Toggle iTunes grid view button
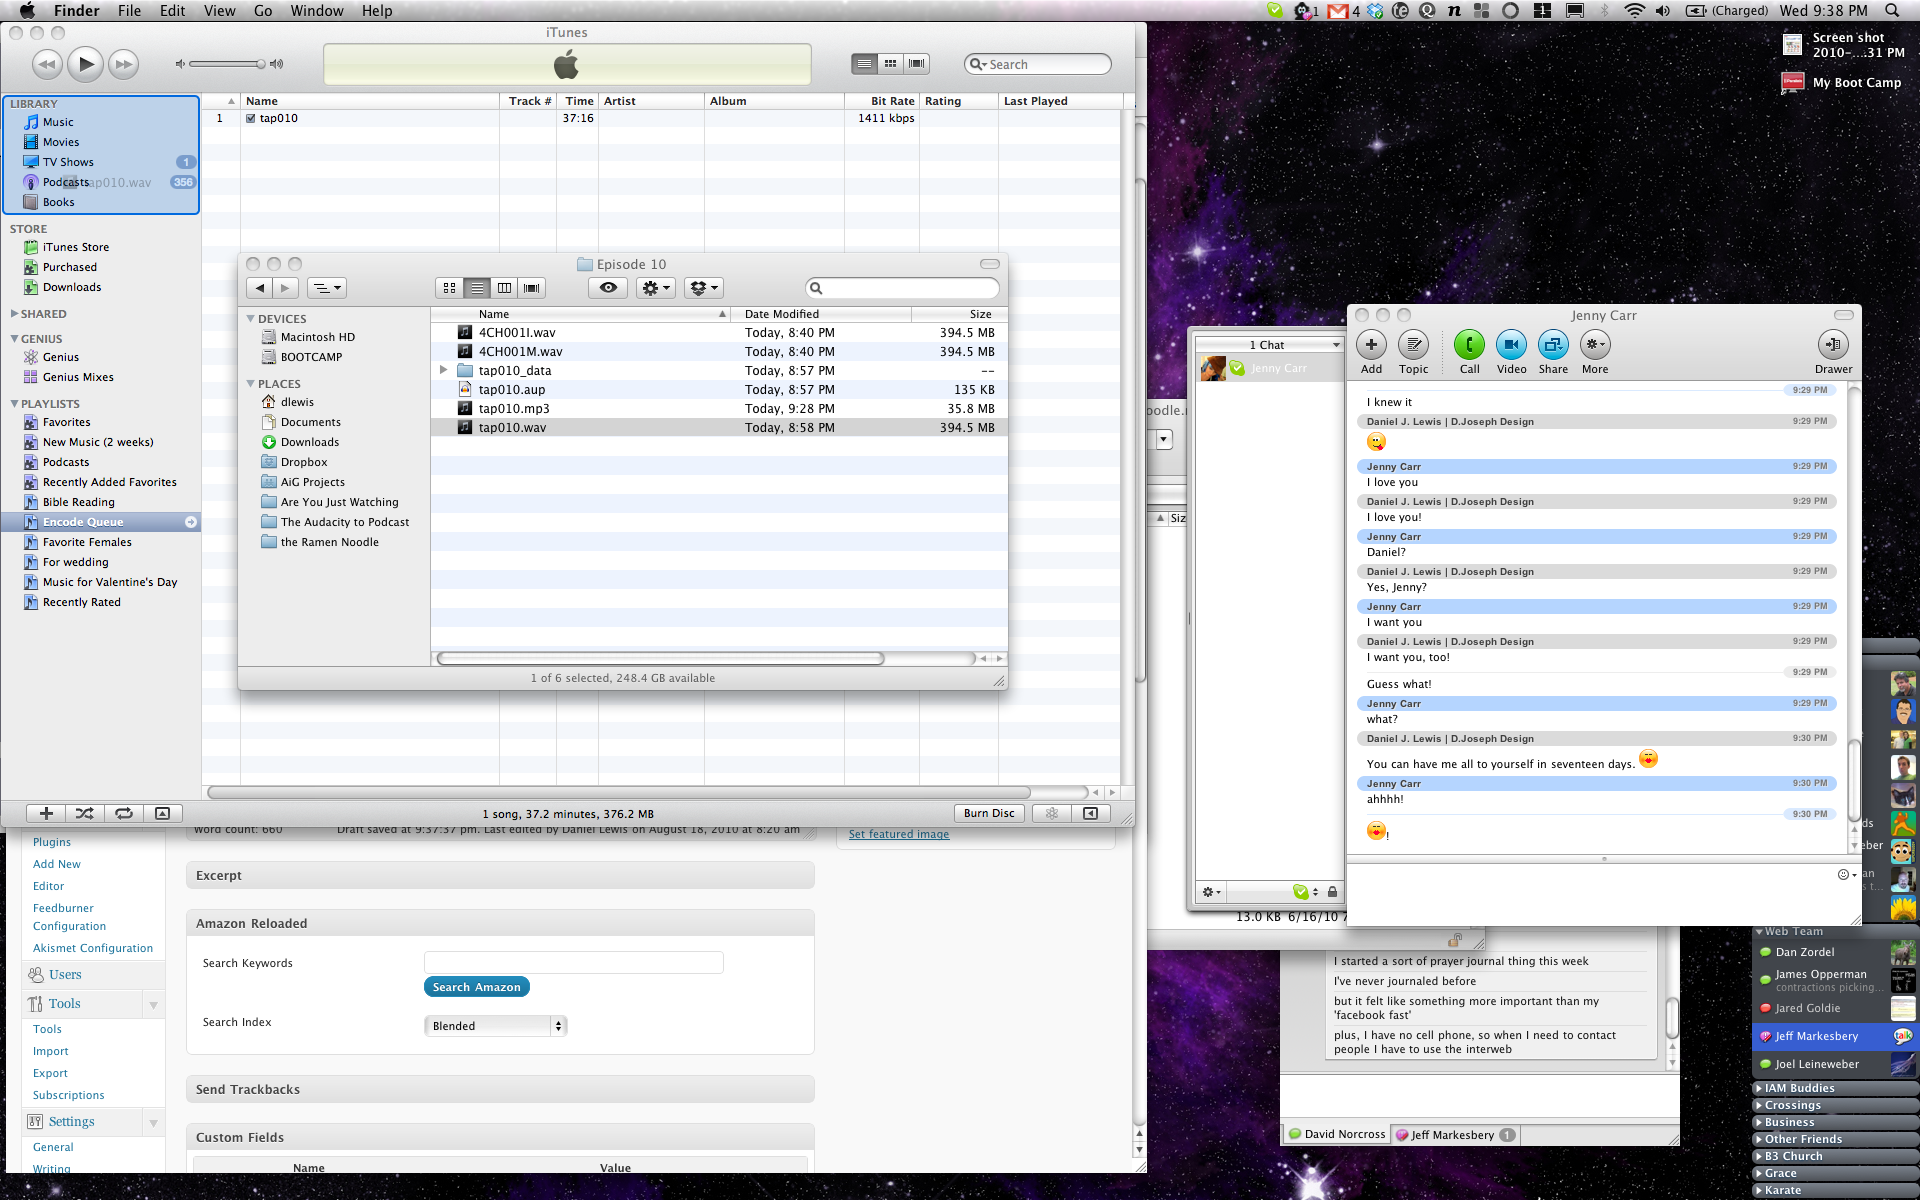The image size is (1920, 1200). (x=890, y=64)
